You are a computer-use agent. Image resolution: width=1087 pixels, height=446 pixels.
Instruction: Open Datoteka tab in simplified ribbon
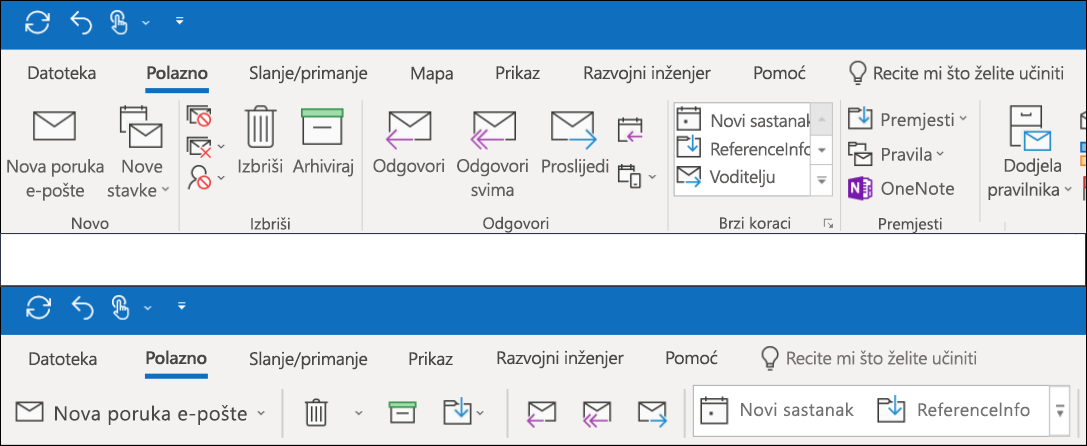(x=62, y=359)
